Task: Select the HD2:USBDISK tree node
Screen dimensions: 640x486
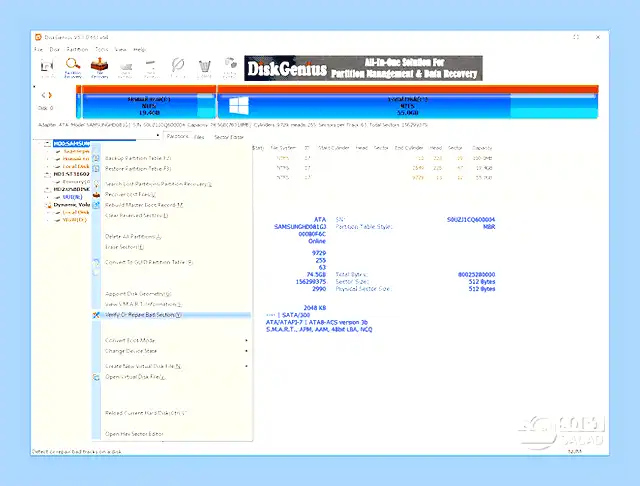Action: point(72,189)
